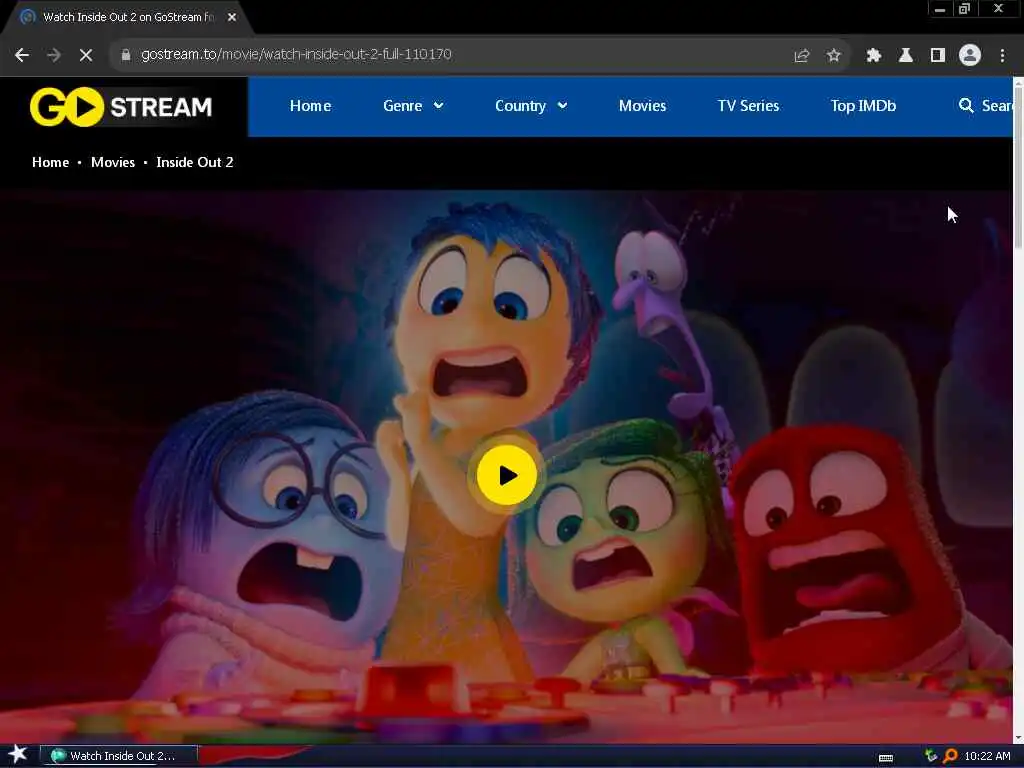The image size is (1024, 768).
Task: Click the browser forward arrow
Action: coord(54,55)
